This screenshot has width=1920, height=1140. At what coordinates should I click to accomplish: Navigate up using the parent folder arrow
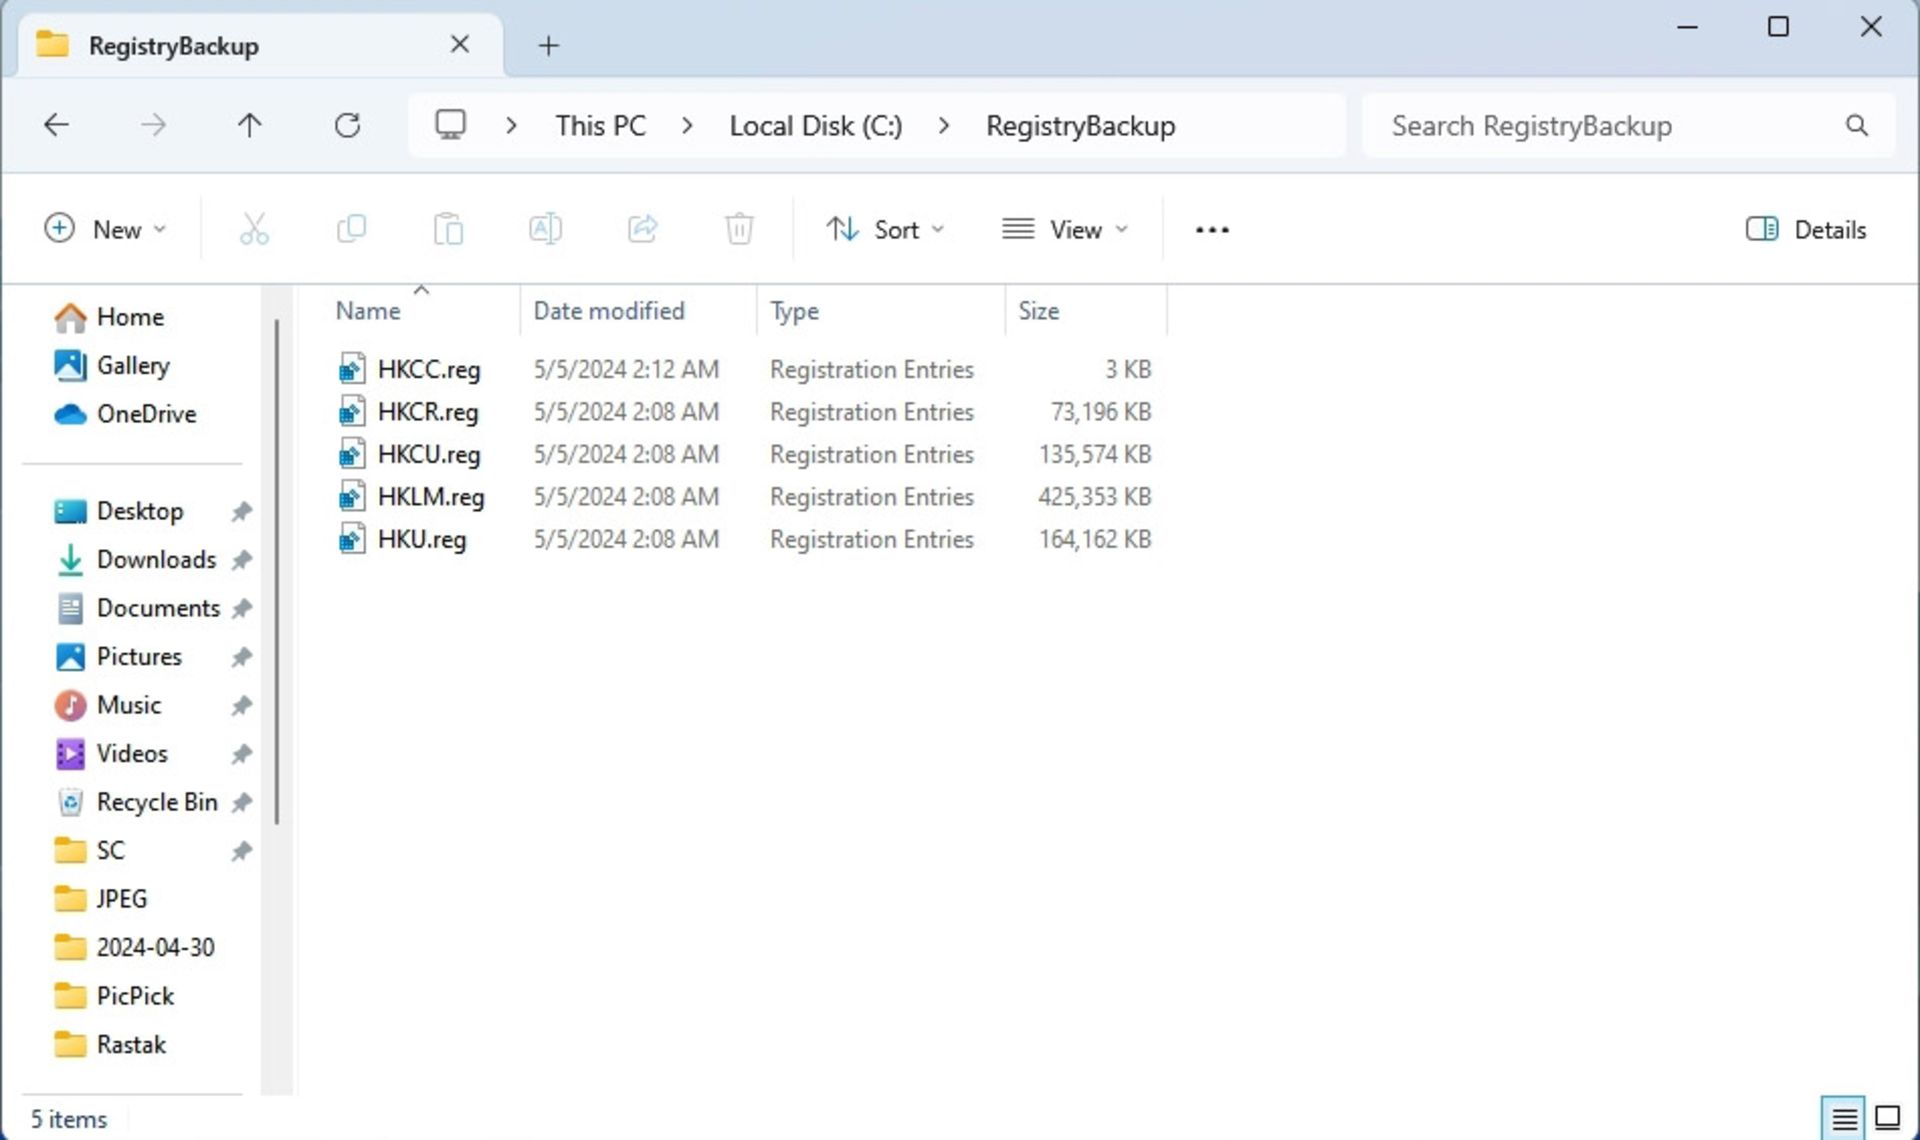click(248, 125)
